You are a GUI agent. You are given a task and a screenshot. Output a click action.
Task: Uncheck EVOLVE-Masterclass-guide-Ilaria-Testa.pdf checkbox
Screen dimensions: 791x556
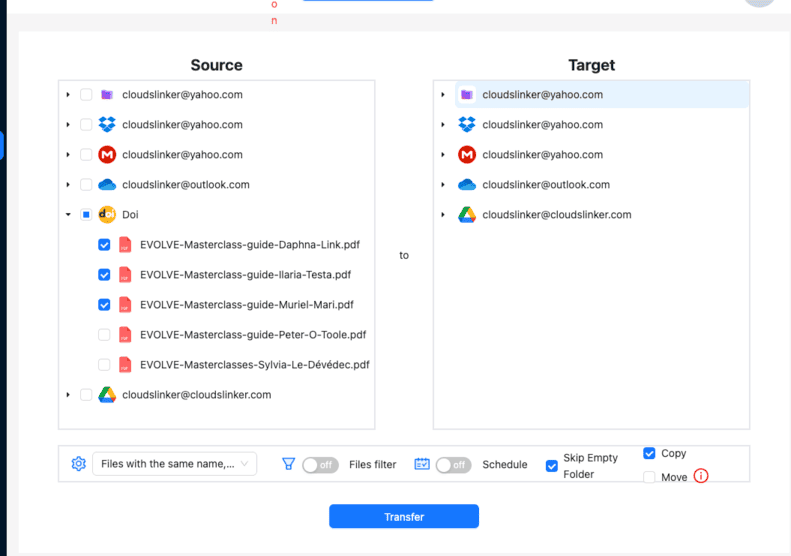pos(104,274)
